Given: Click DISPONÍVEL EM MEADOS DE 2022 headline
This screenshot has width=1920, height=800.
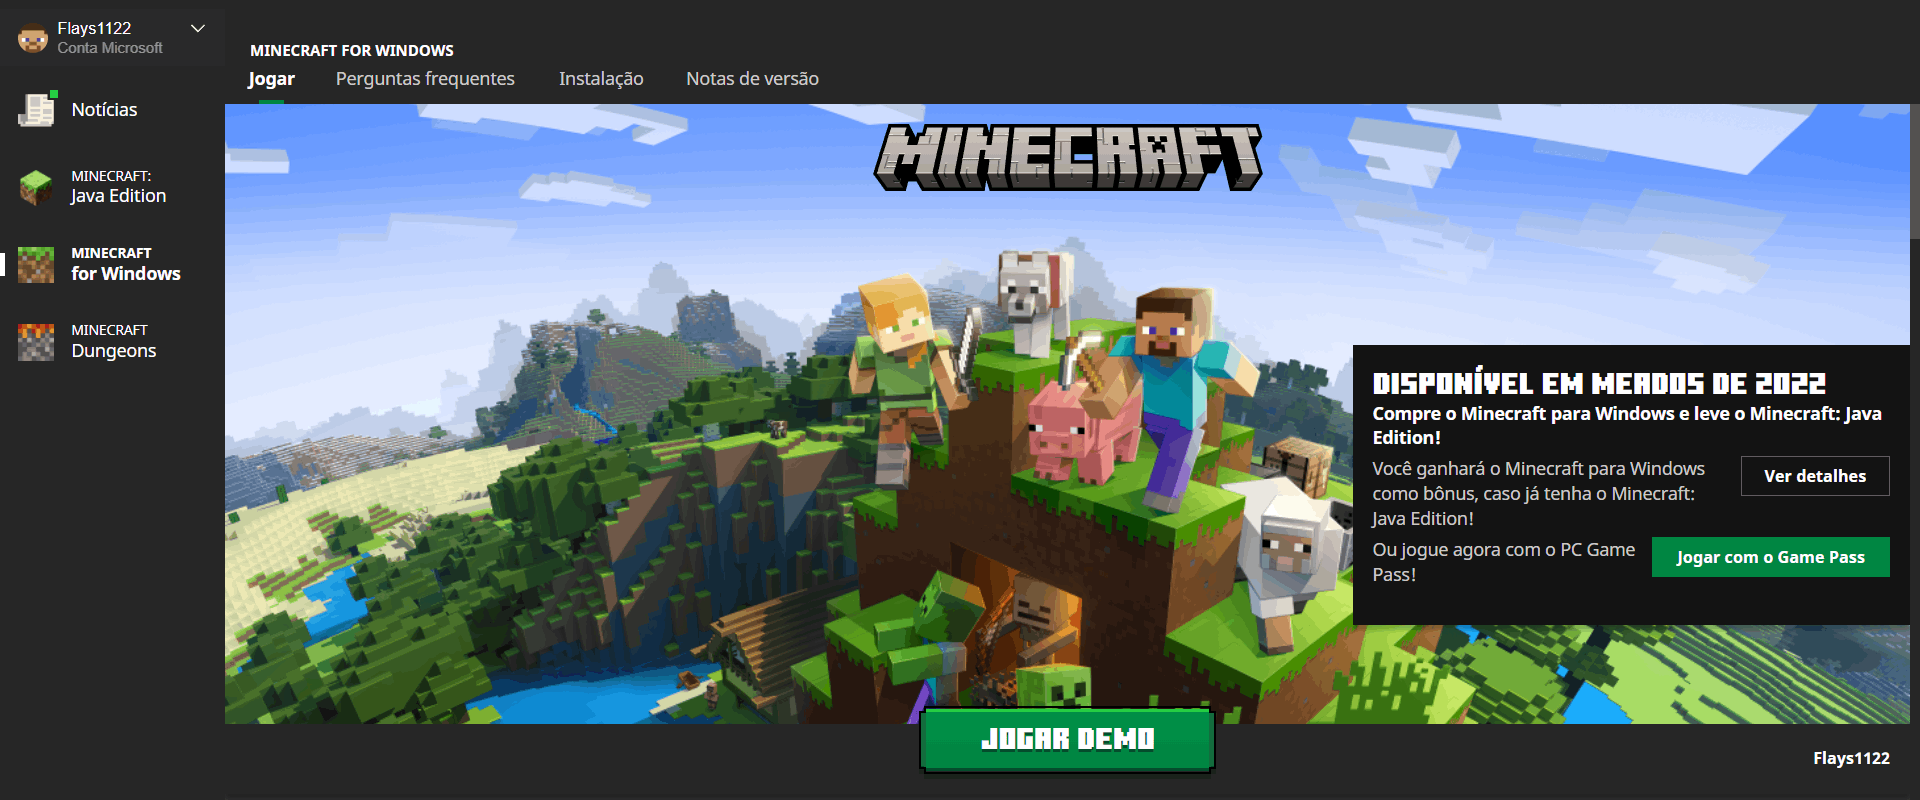Looking at the screenshot, I should pos(1599,383).
